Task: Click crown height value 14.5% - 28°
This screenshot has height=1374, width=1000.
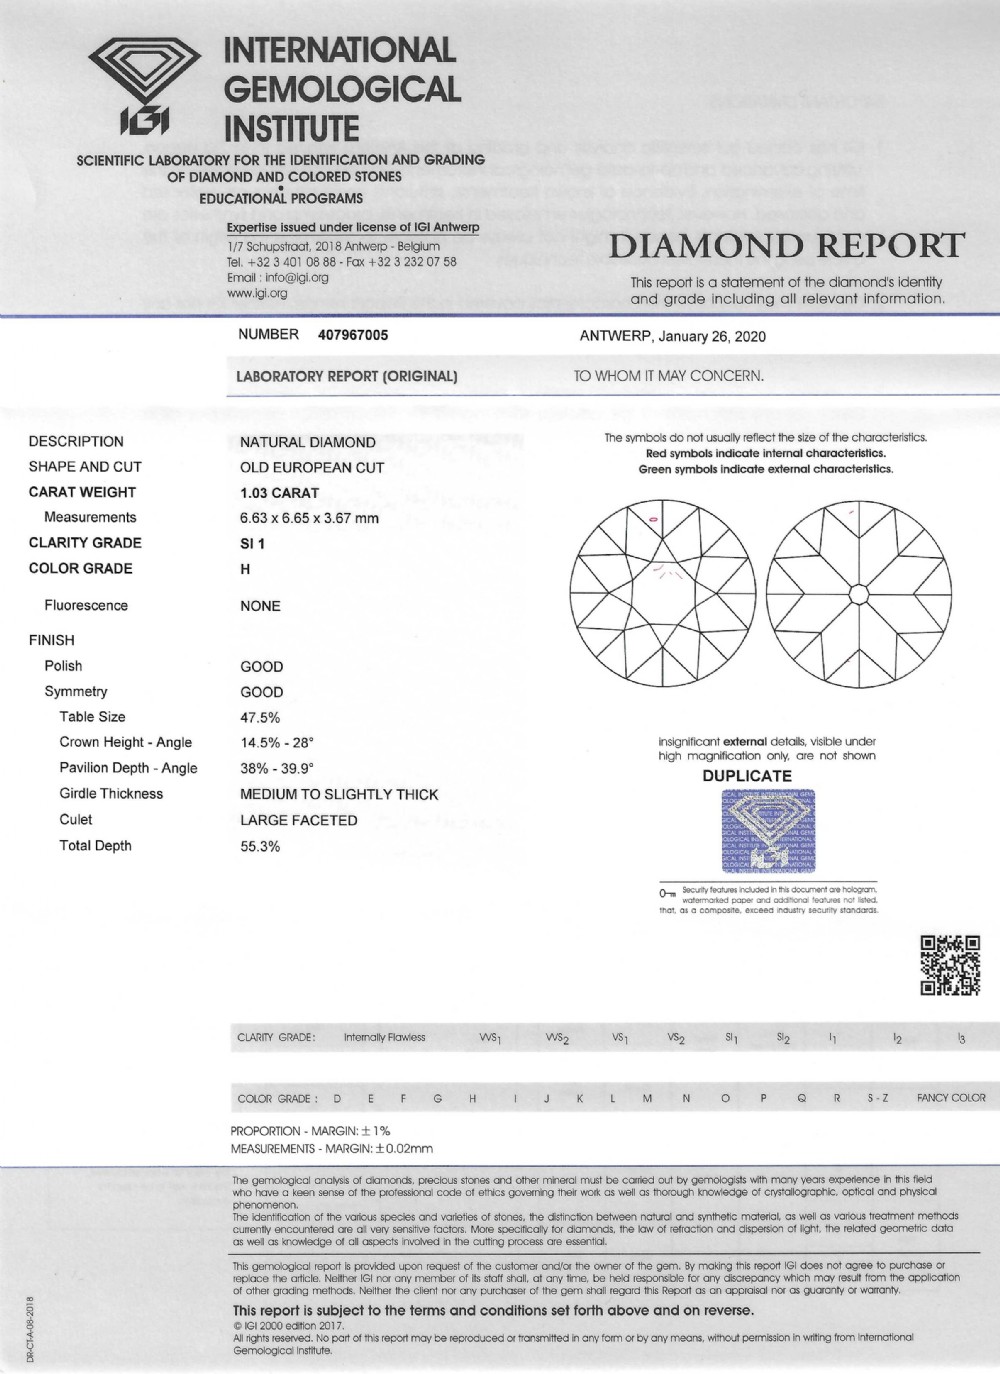Action: pos(277,743)
